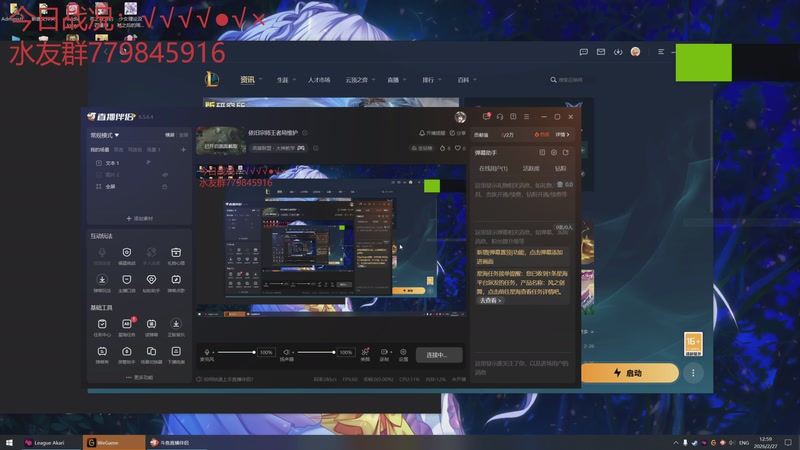The width and height of the screenshot is (800, 450).
Task: Click the stream cover thumbnail
Action: point(221,140)
